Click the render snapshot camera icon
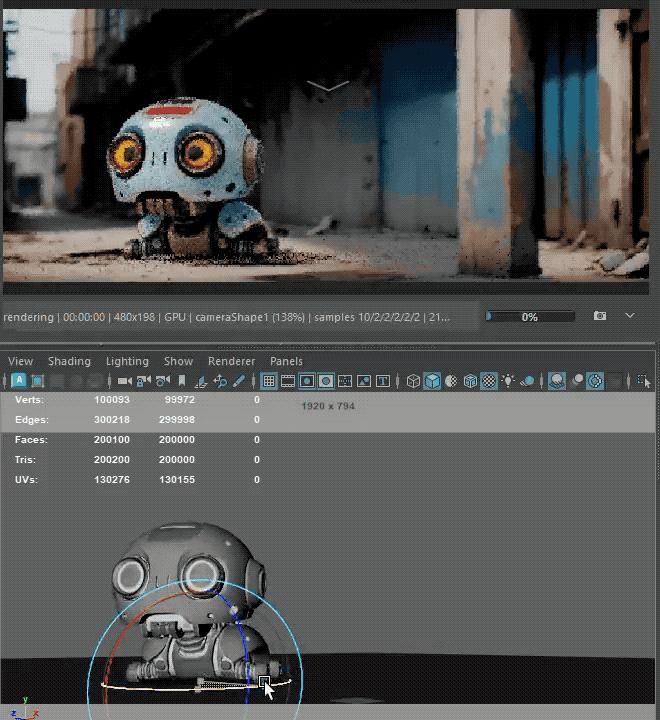The image size is (660, 720). [600, 316]
